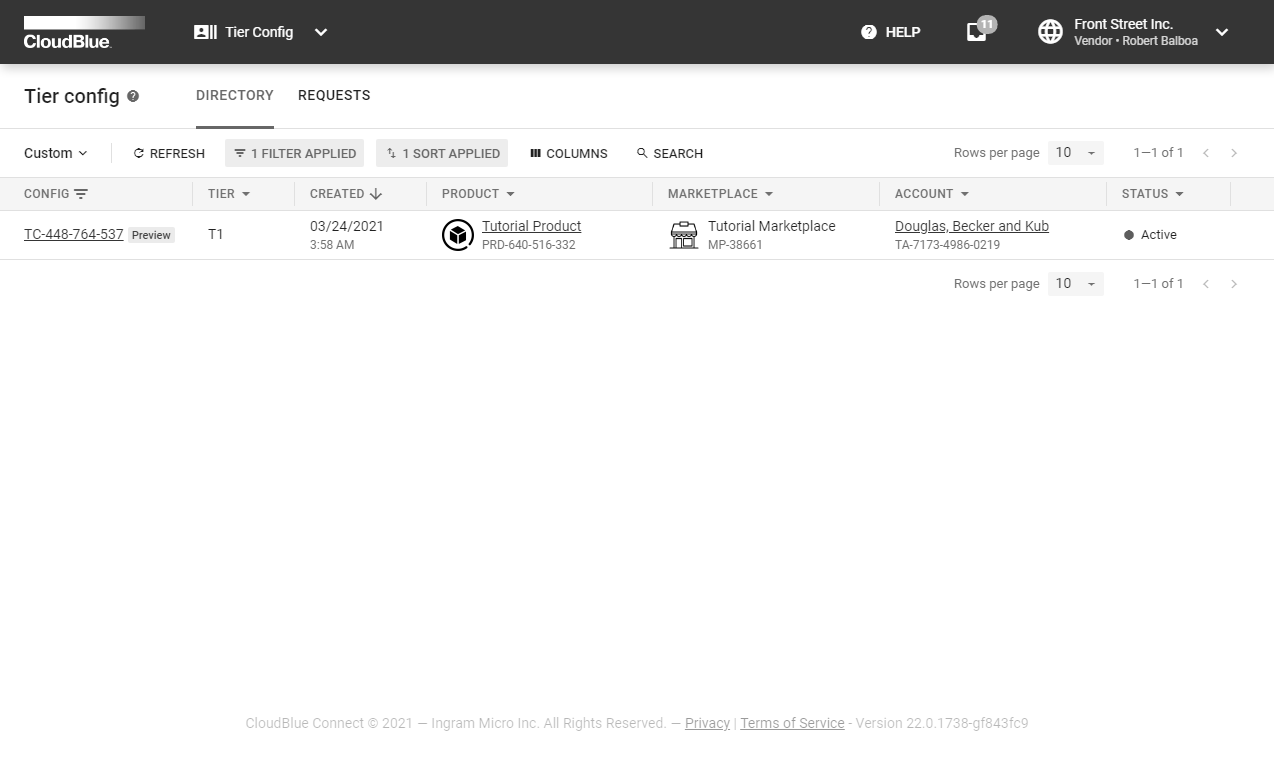This screenshot has height=758, width=1274.
Task: Open the TIER column filter dropdown
Action: (246, 194)
